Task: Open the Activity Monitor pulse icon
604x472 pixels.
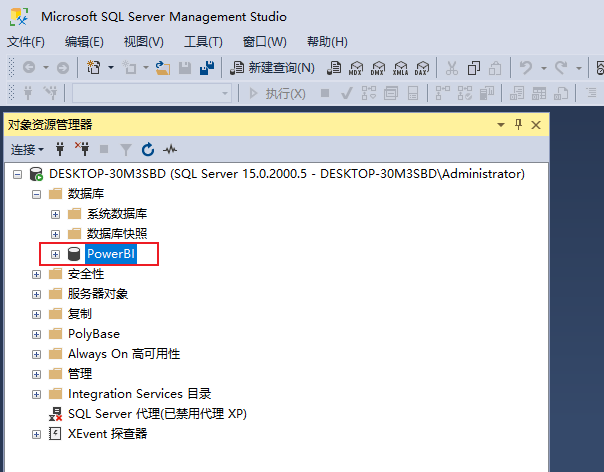Action: 170,149
